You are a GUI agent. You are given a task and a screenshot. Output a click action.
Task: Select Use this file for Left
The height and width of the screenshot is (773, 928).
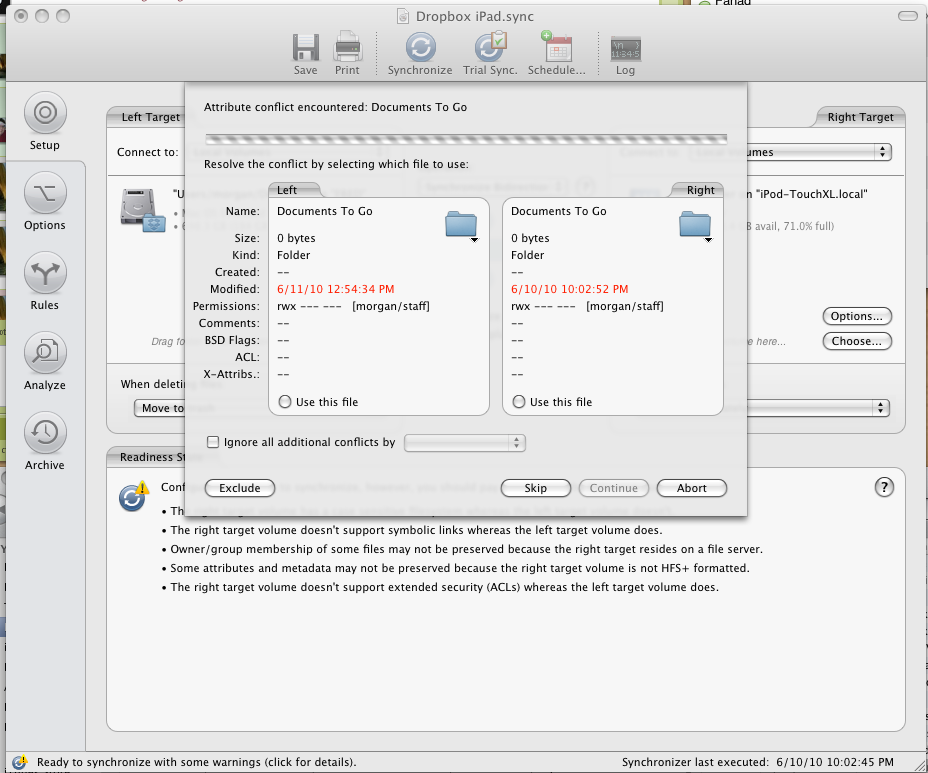pos(285,402)
